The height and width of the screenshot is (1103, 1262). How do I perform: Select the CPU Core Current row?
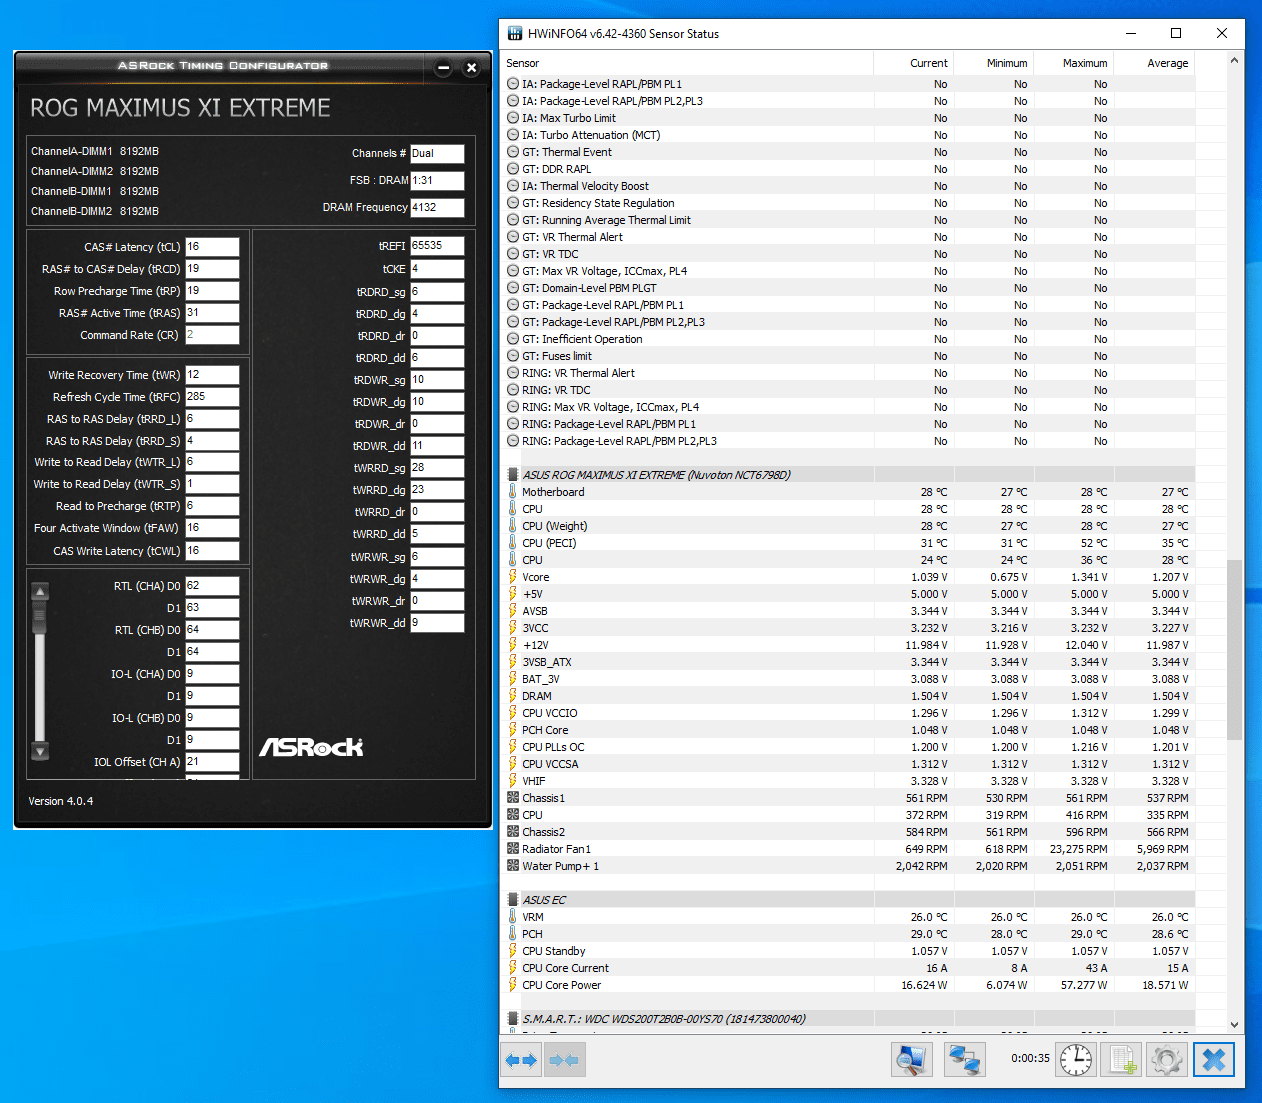click(x=850, y=968)
